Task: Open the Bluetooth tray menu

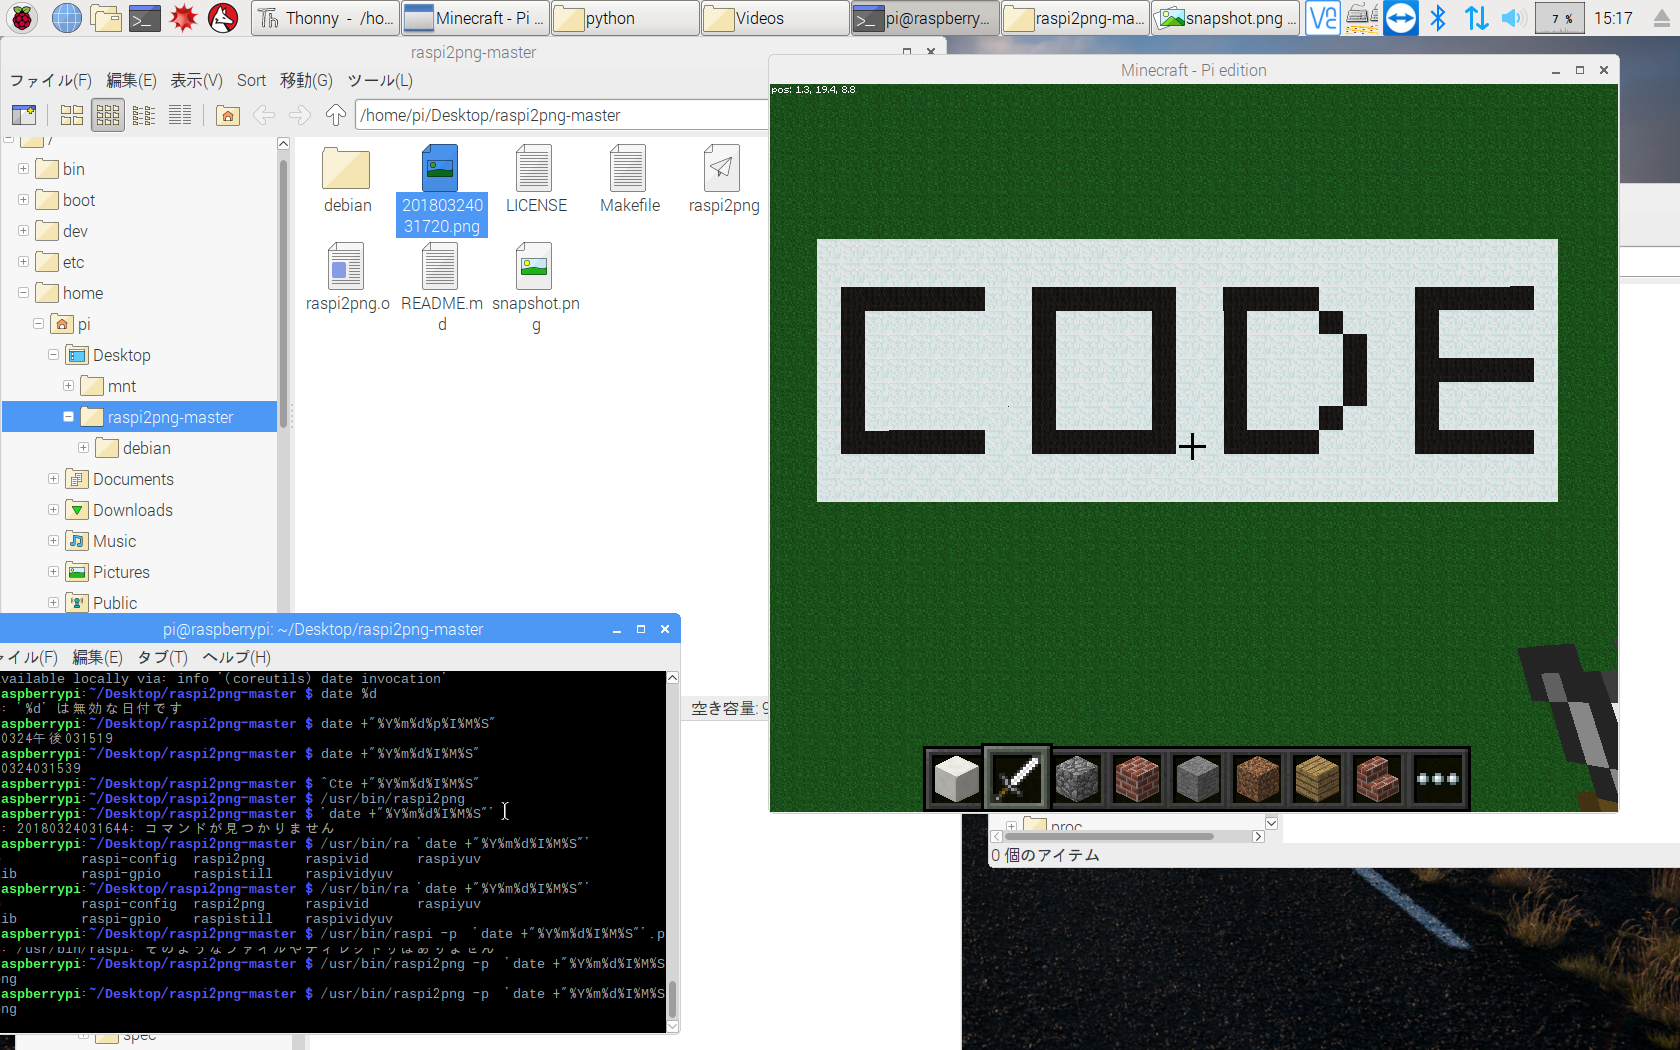Action: 1438,18
